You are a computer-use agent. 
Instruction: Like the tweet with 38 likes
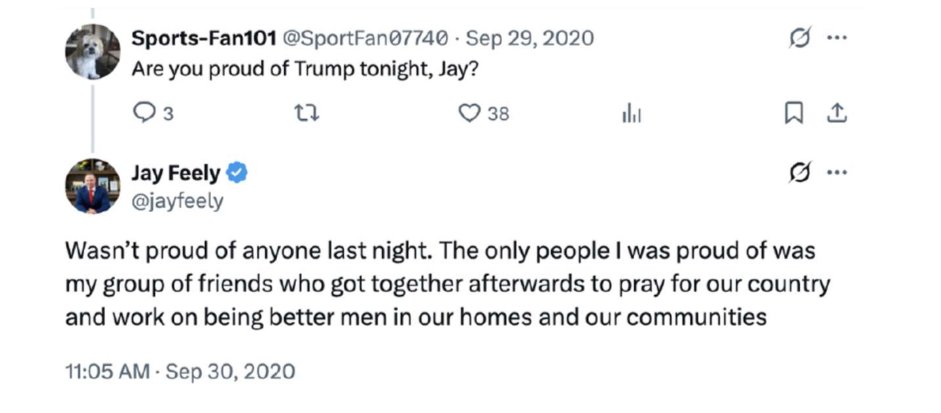(470, 114)
